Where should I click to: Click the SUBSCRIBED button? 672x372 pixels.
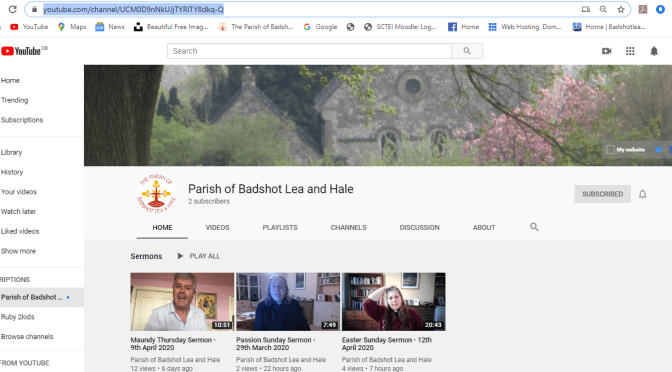point(602,194)
